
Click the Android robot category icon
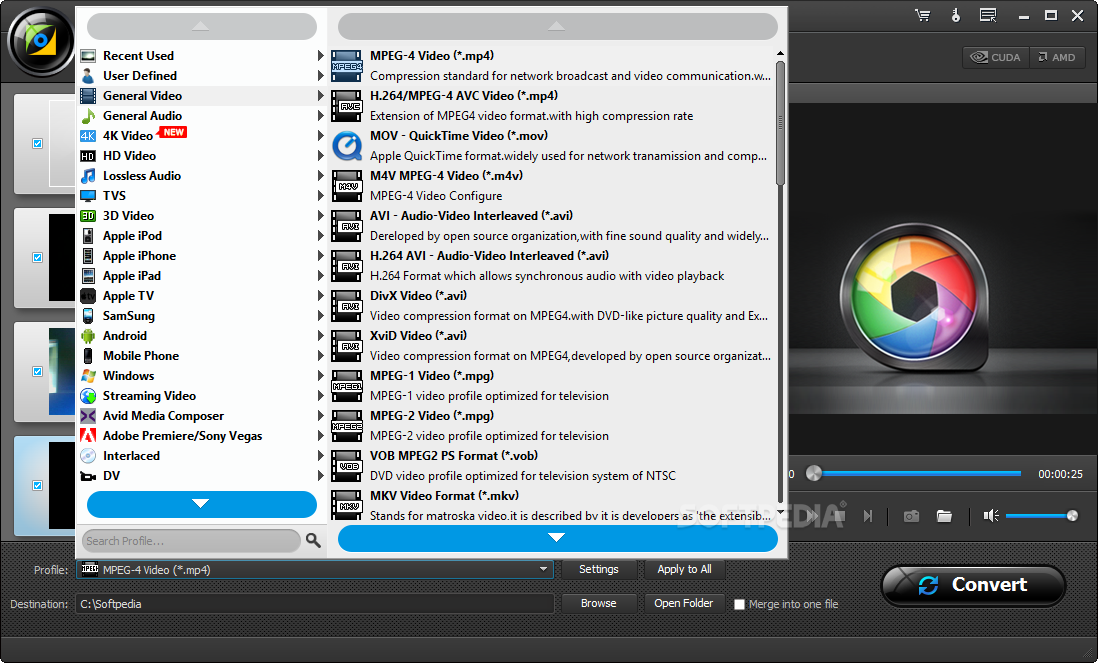click(x=88, y=336)
